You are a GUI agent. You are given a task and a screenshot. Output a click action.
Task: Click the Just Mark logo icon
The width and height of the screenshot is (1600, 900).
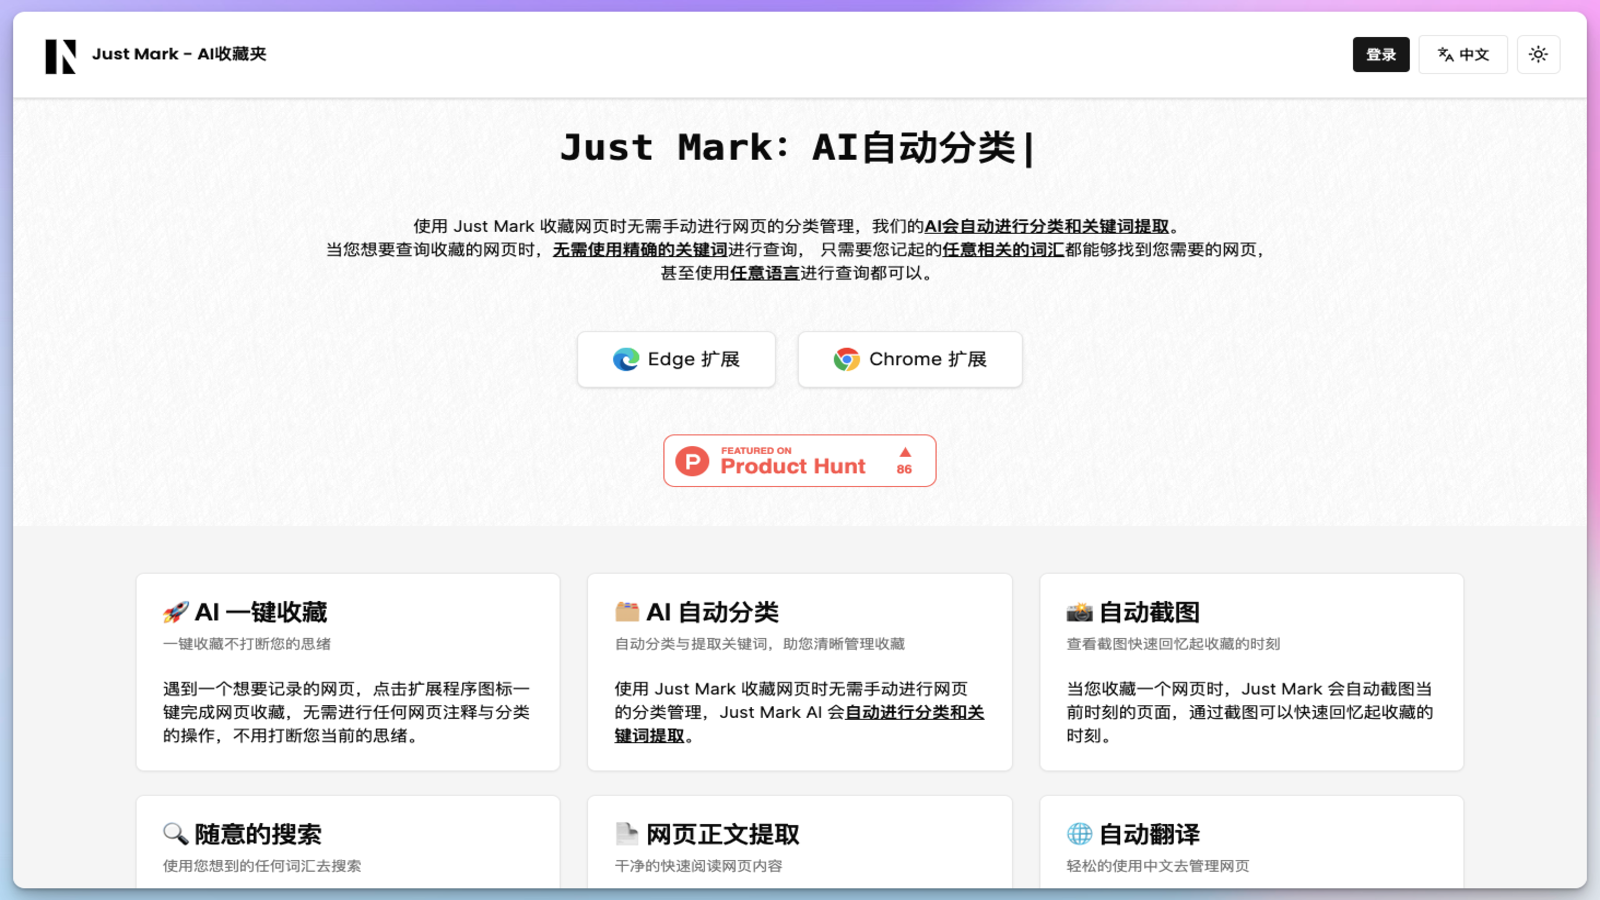coord(60,56)
